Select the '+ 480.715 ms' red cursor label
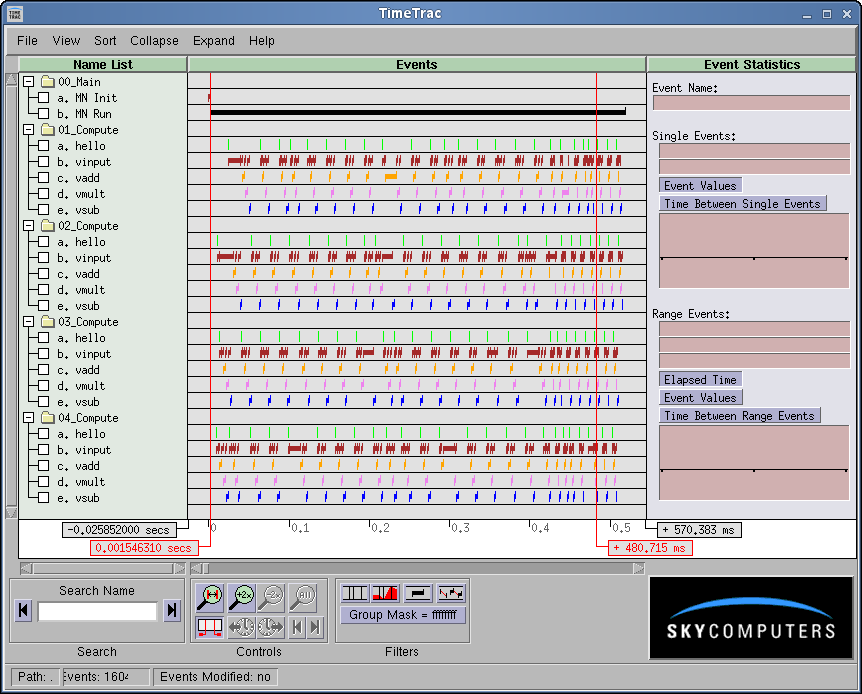Screen dimensions: 862x694 click(650, 548)
